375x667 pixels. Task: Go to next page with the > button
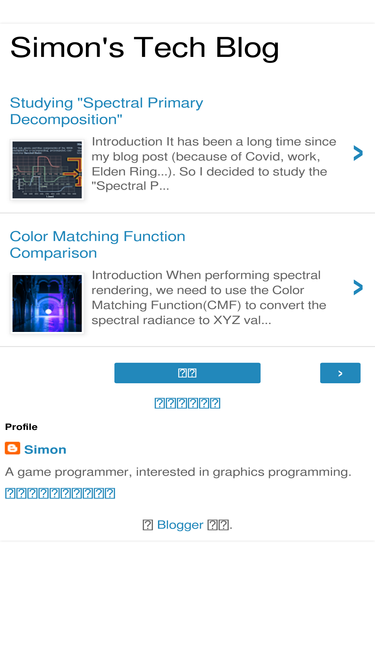point(340,373)
